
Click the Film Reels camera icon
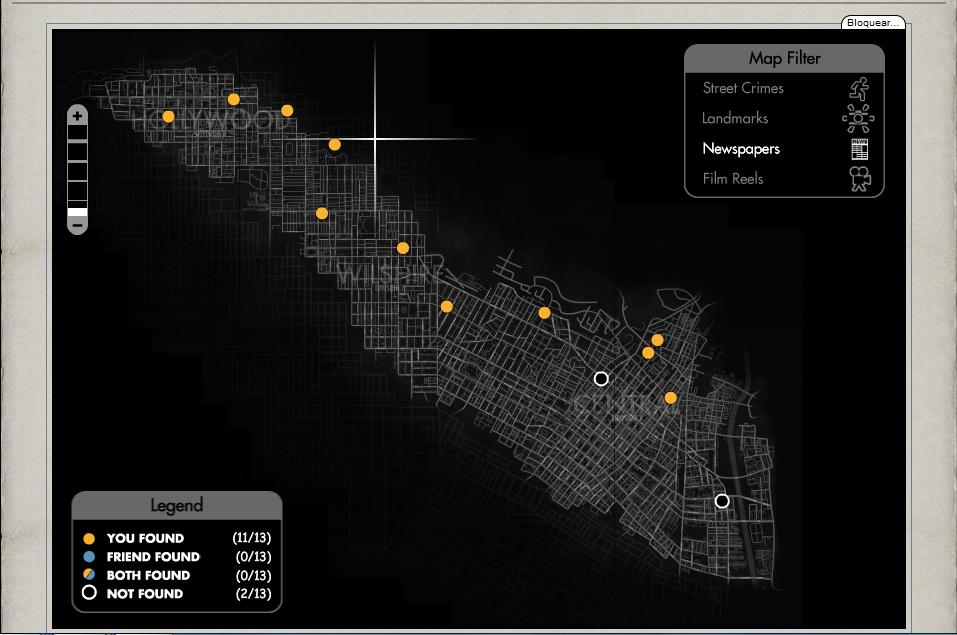click(858, 179)
